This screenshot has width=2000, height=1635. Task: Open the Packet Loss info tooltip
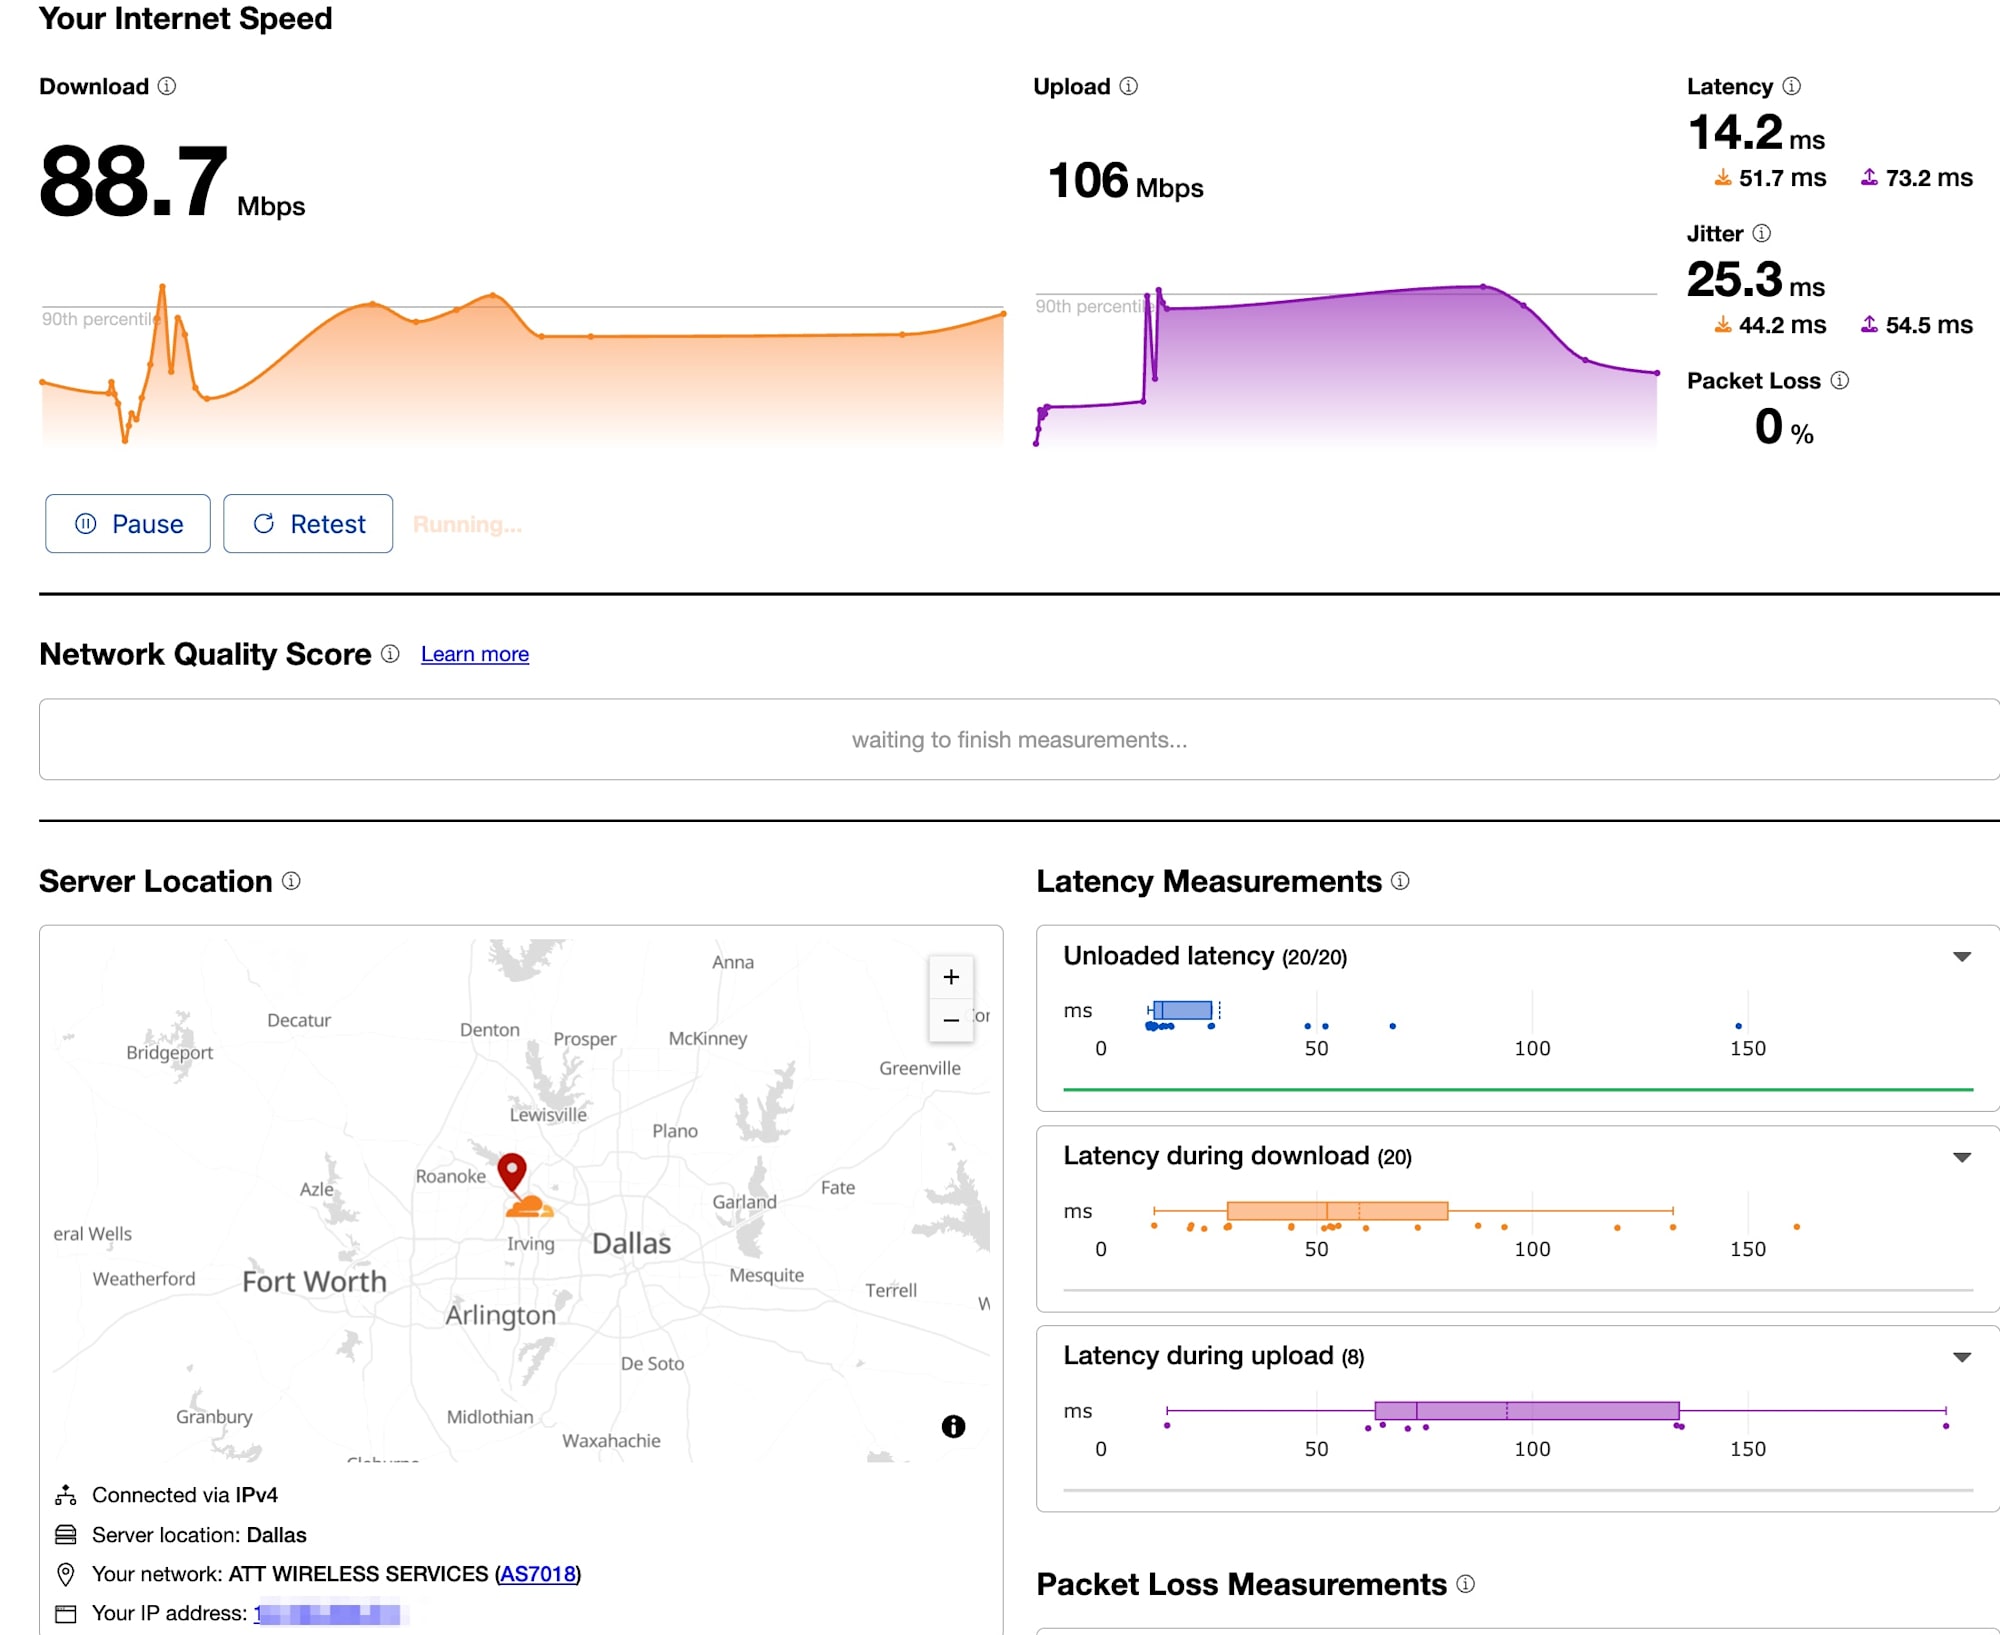point(1838,380)
